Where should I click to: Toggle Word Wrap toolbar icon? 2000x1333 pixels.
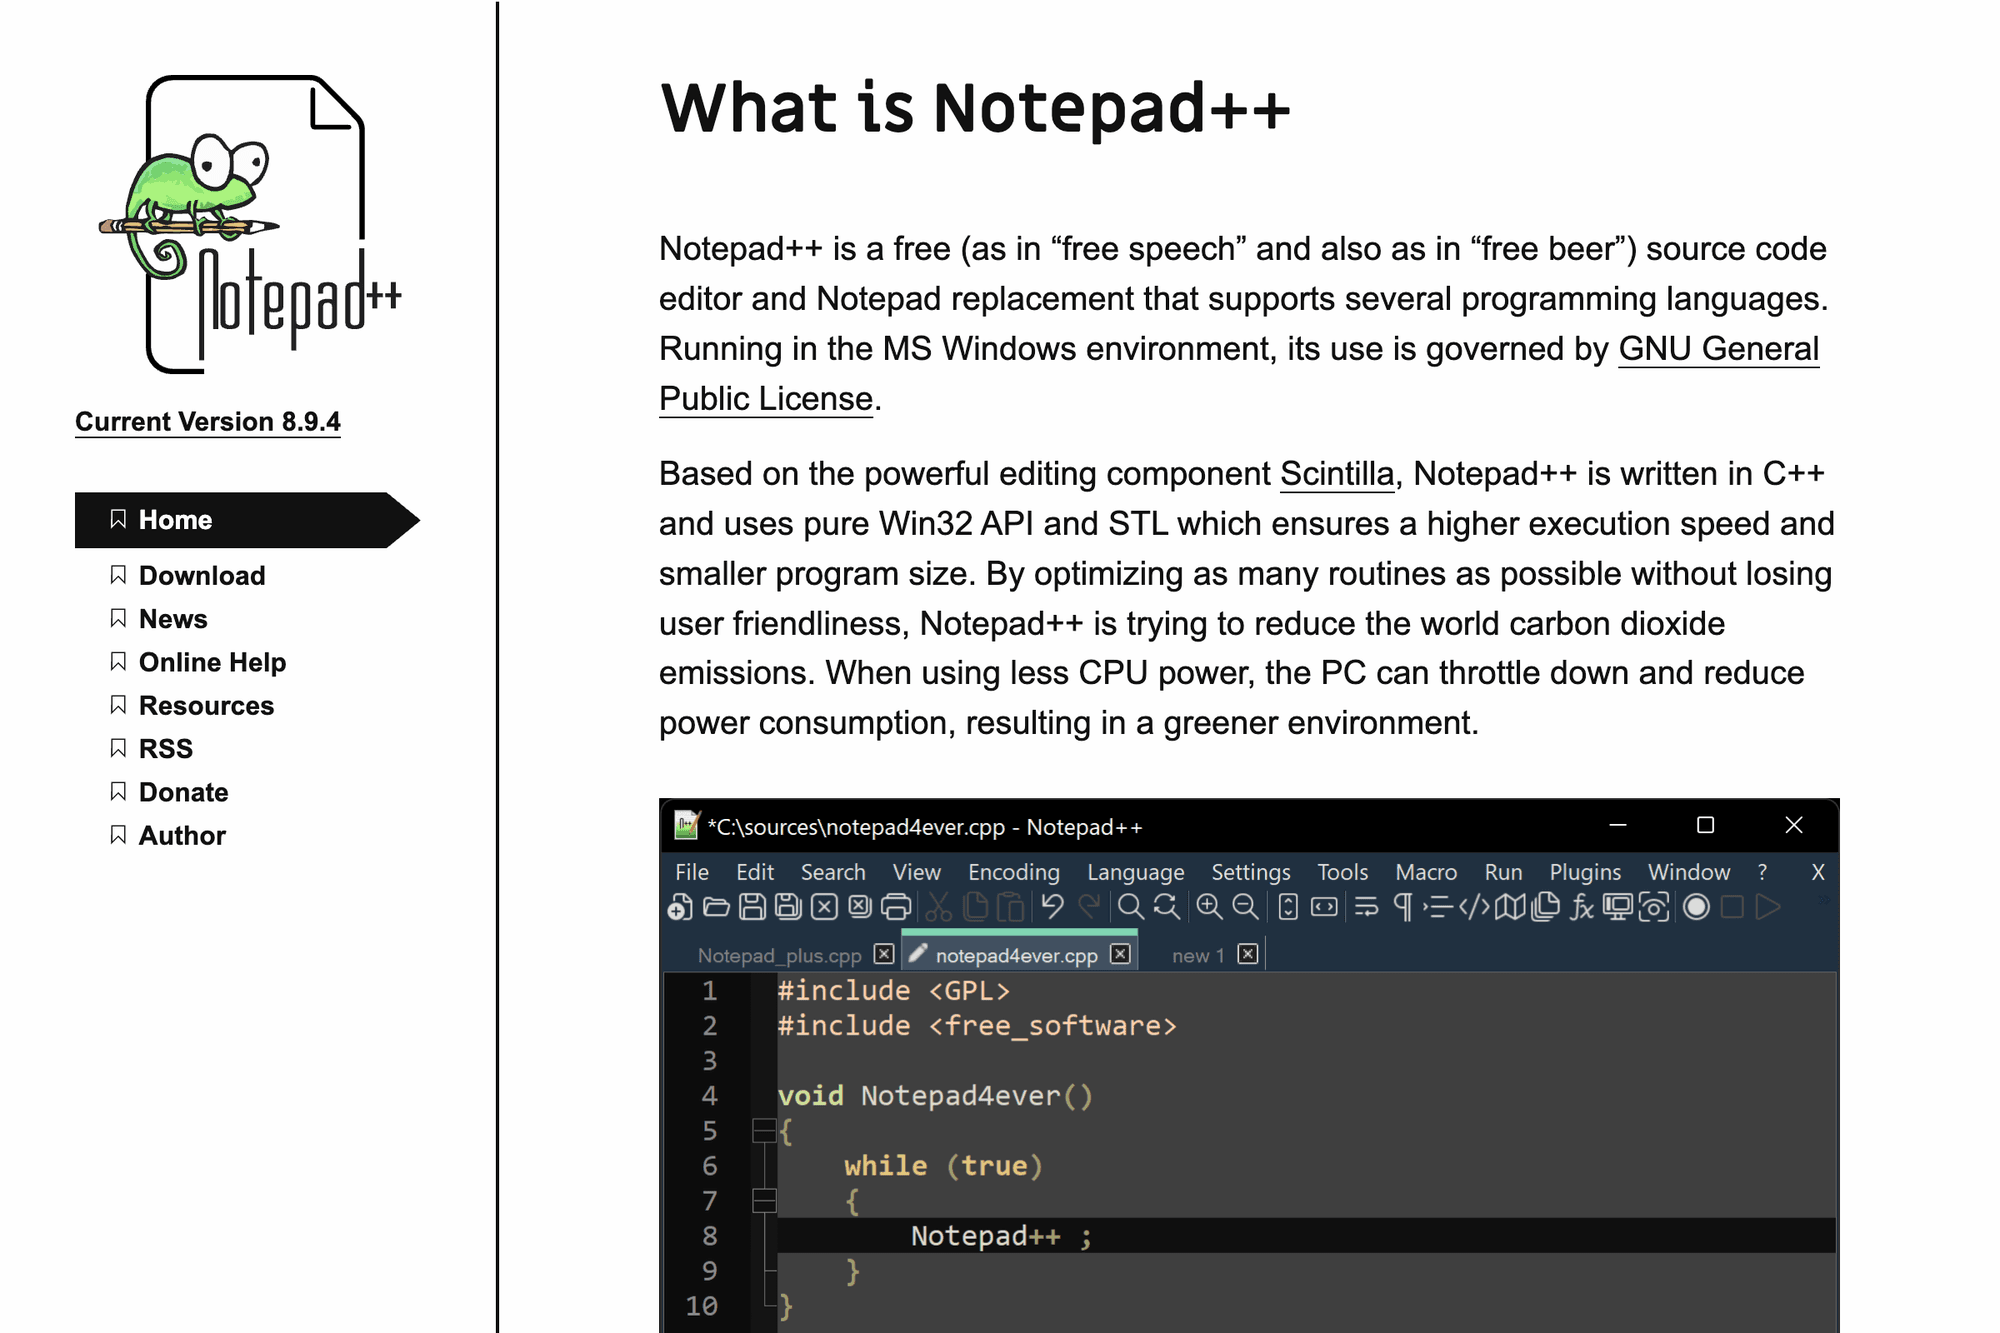1366,907
